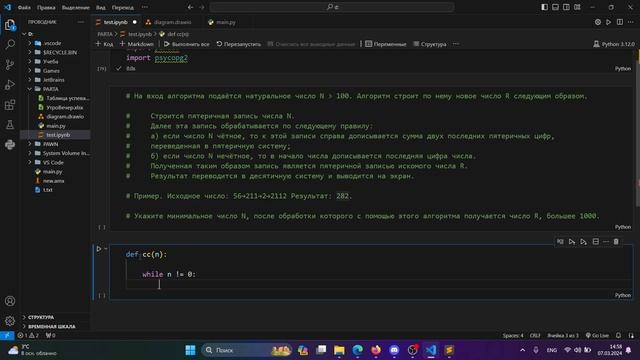Click inside the command center search box

click(332, 7)
